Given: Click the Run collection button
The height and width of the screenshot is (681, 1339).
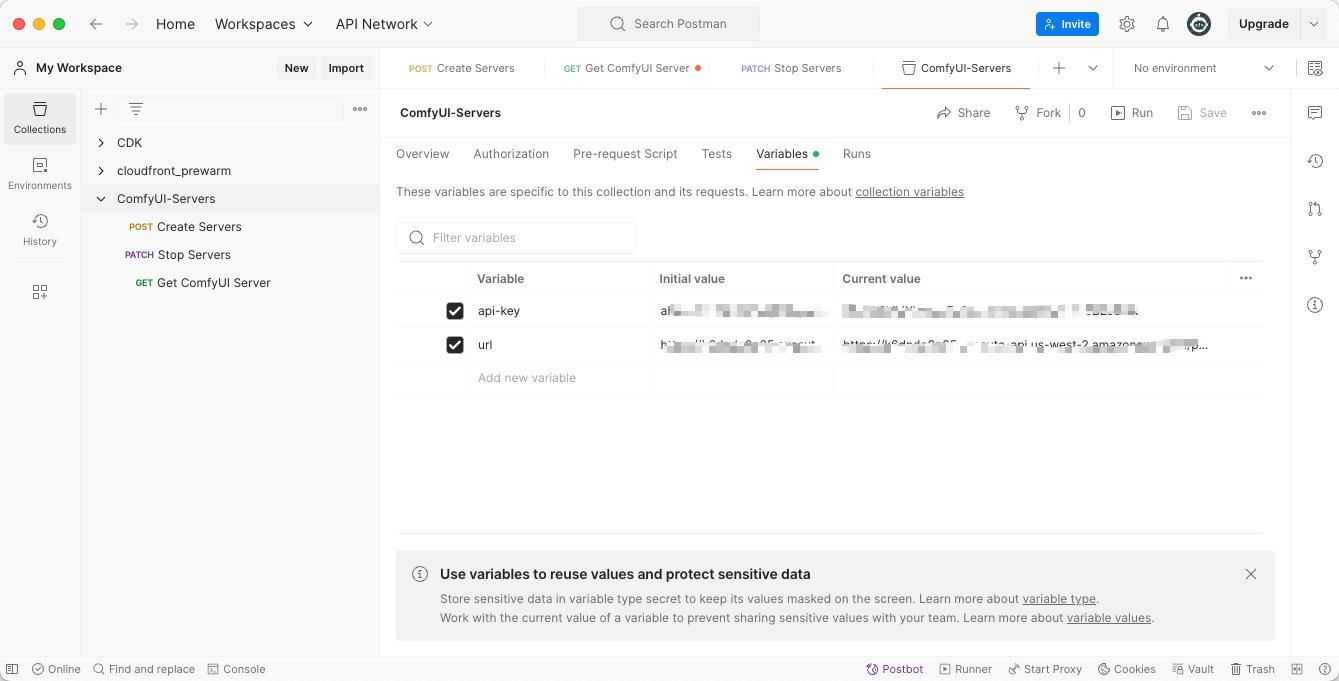Looking at the screenshot, I should point(1132,113).
